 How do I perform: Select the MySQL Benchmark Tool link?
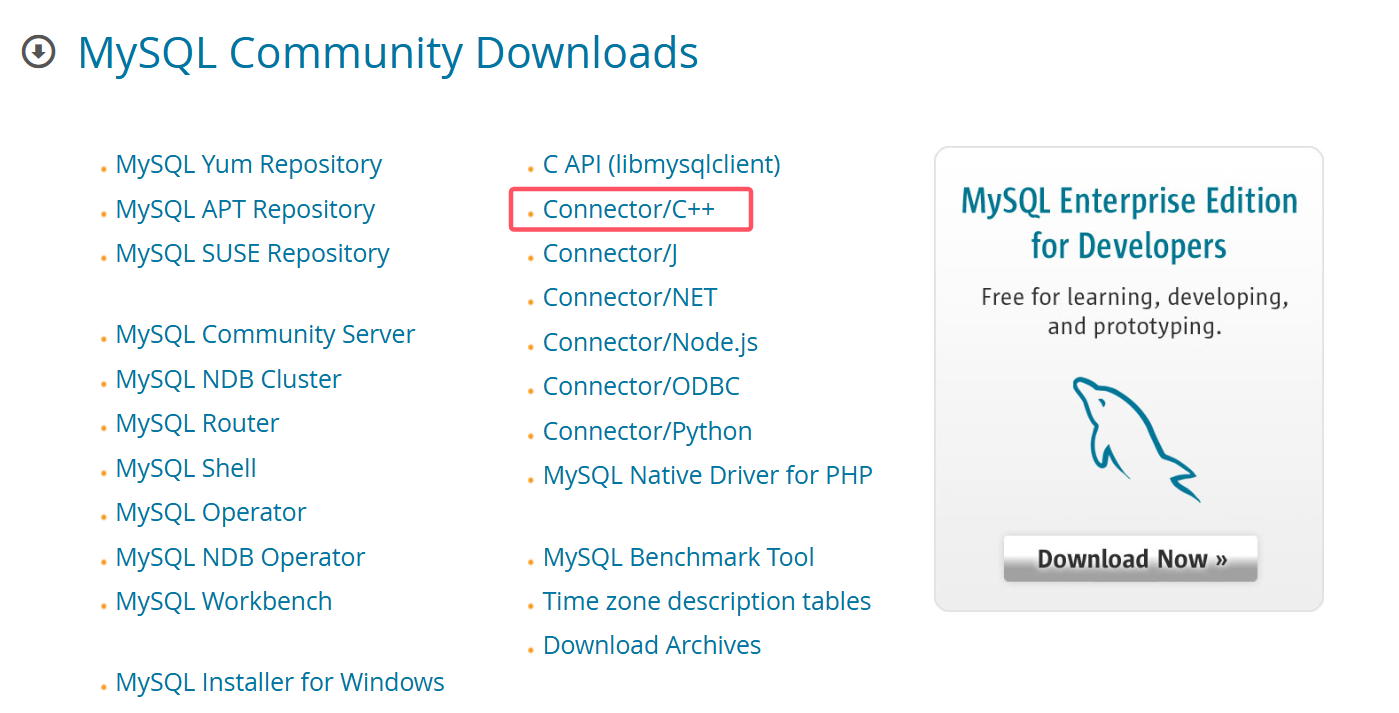(x=678, y=557)
